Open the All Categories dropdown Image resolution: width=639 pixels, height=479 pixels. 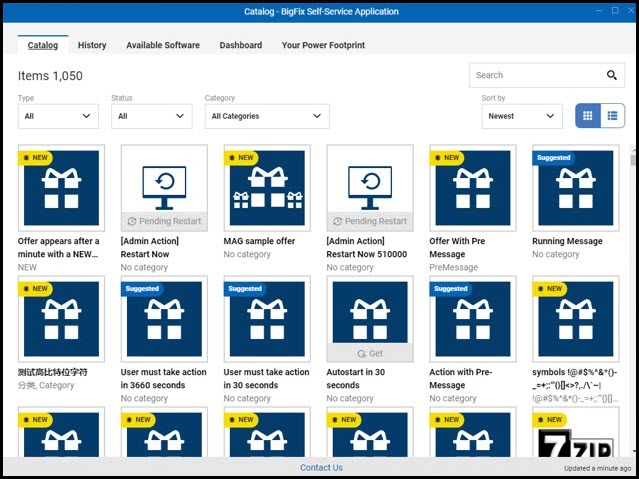click(266, 116)
